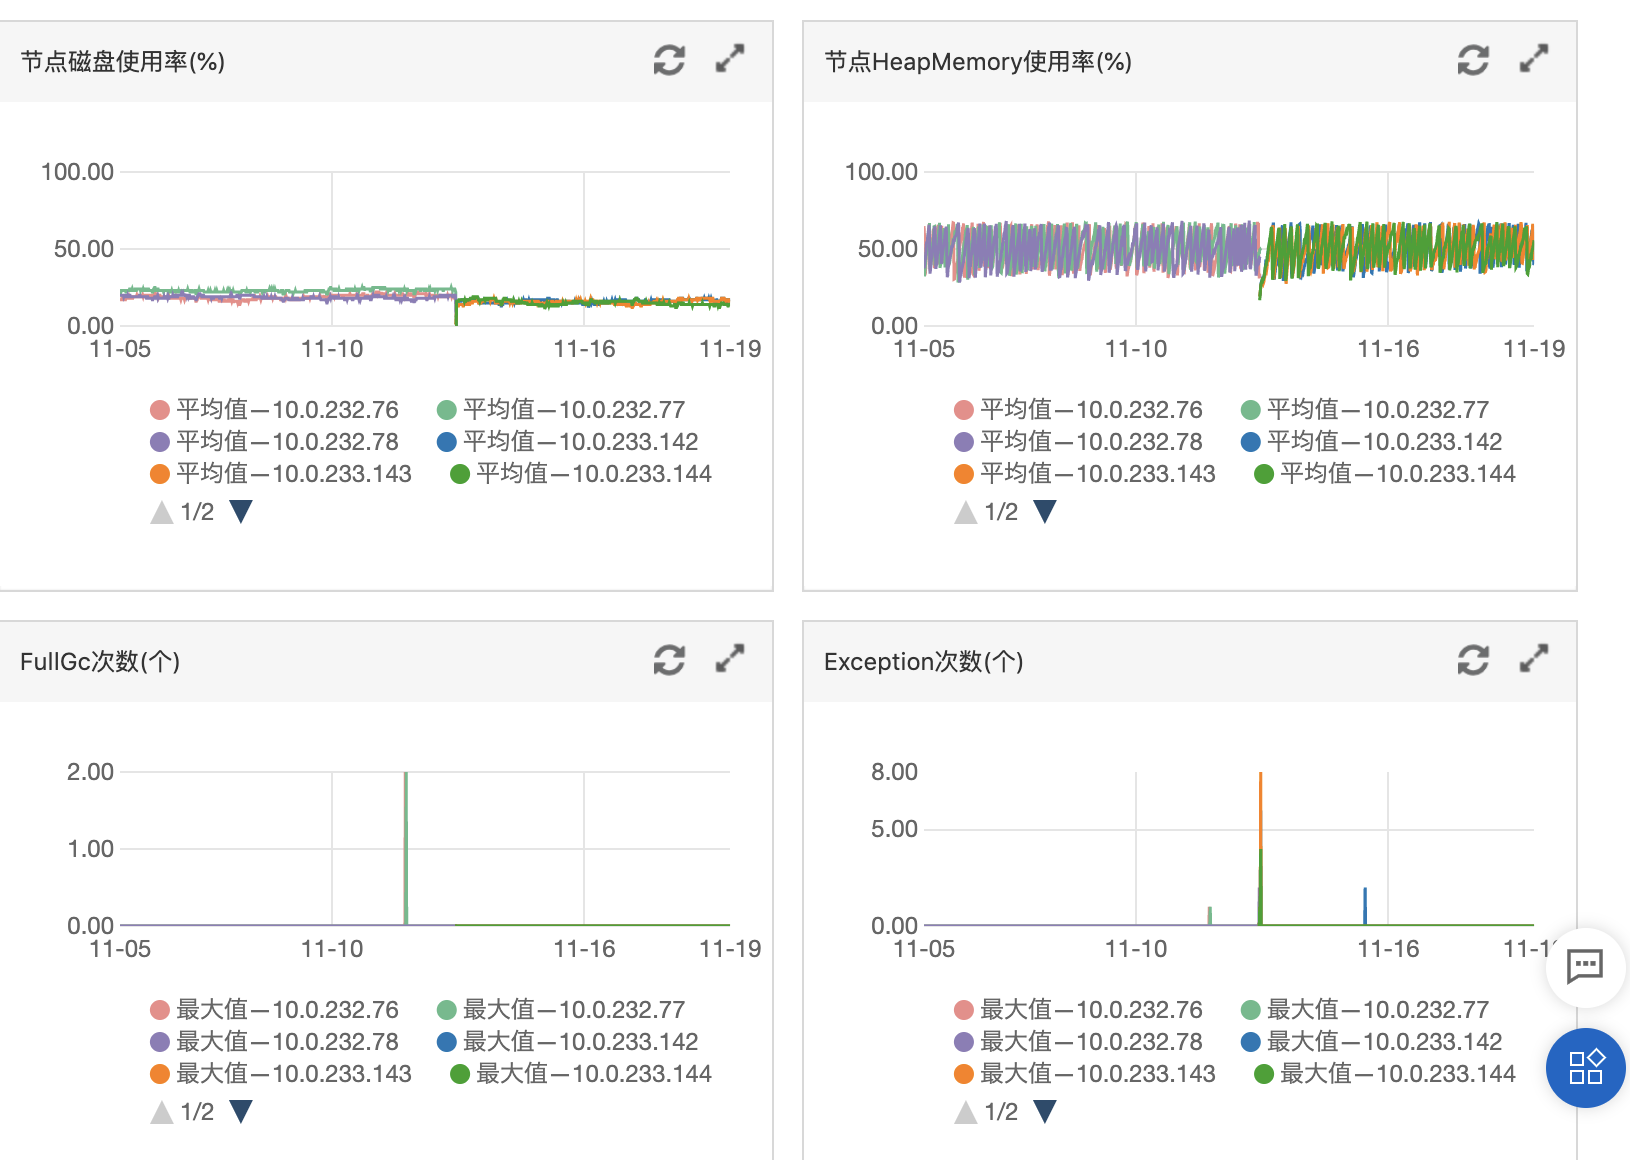Refresh the 节点磁盘使用率 chart
The width and height of the screenshot is (1630, 1160).
(x=669, y=60)
